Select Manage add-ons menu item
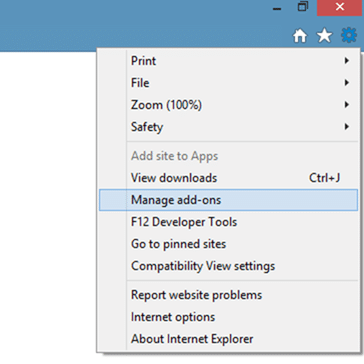Viewport: 364px width, 364px height. tap(228, 200)
